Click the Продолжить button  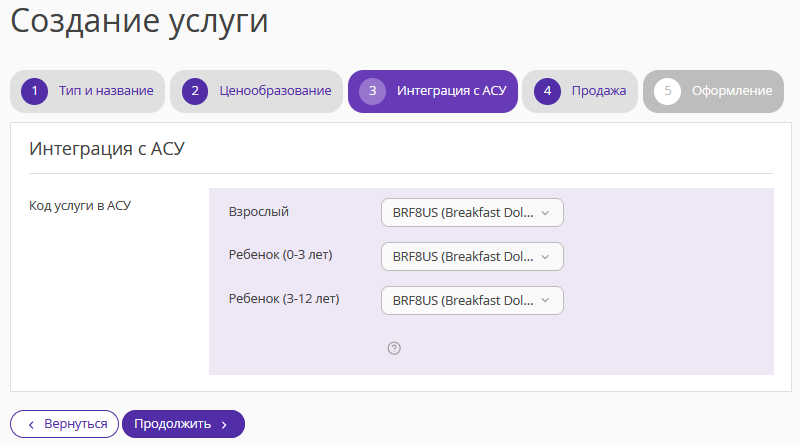tap(183, 424)
